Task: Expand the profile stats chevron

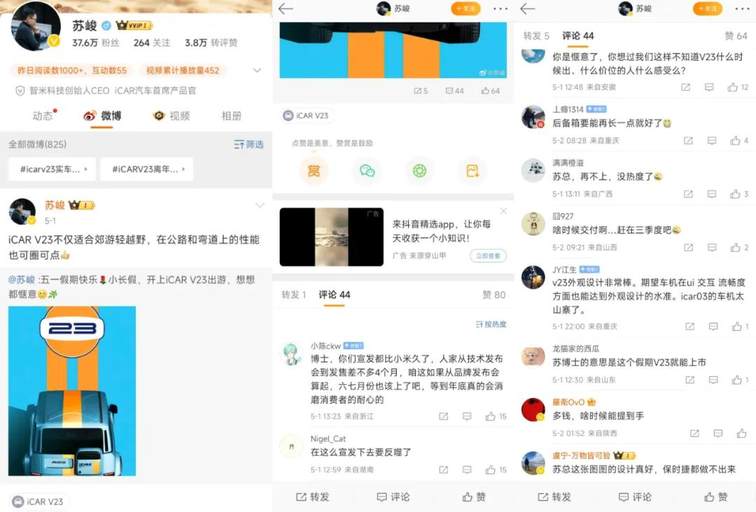Action: [x=257, y=70]
